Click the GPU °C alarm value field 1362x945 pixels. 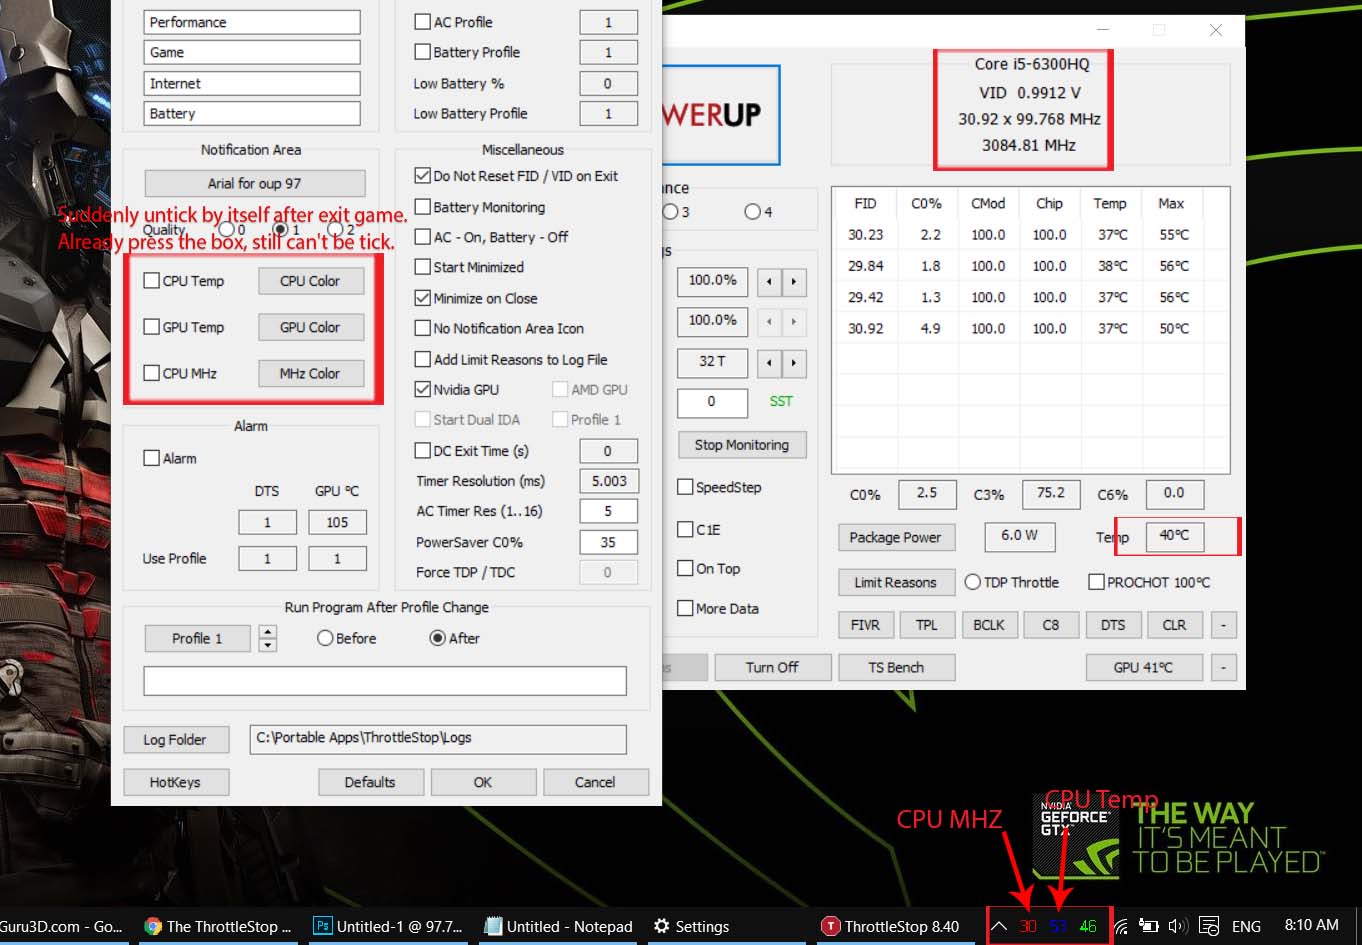[x=337, y=522]
